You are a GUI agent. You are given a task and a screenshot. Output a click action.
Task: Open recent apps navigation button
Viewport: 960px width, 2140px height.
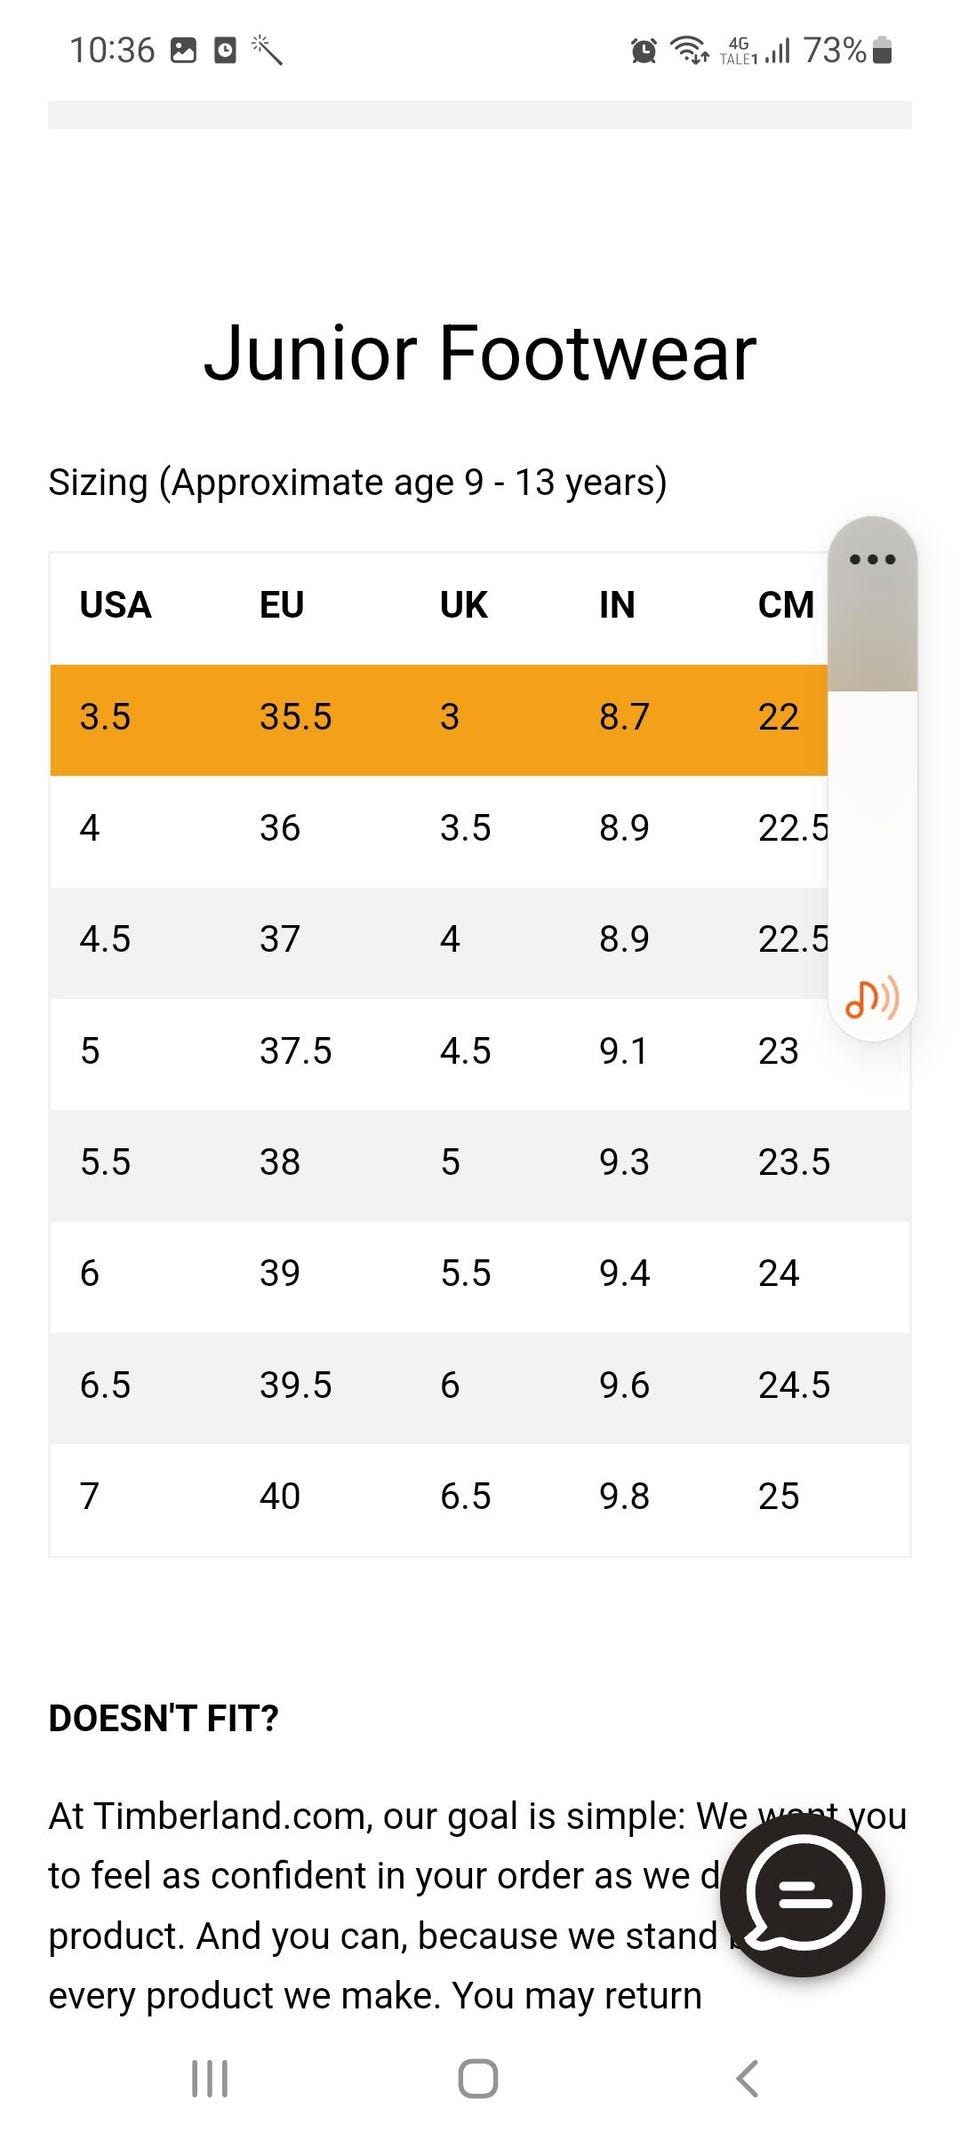click(210, 2078)
